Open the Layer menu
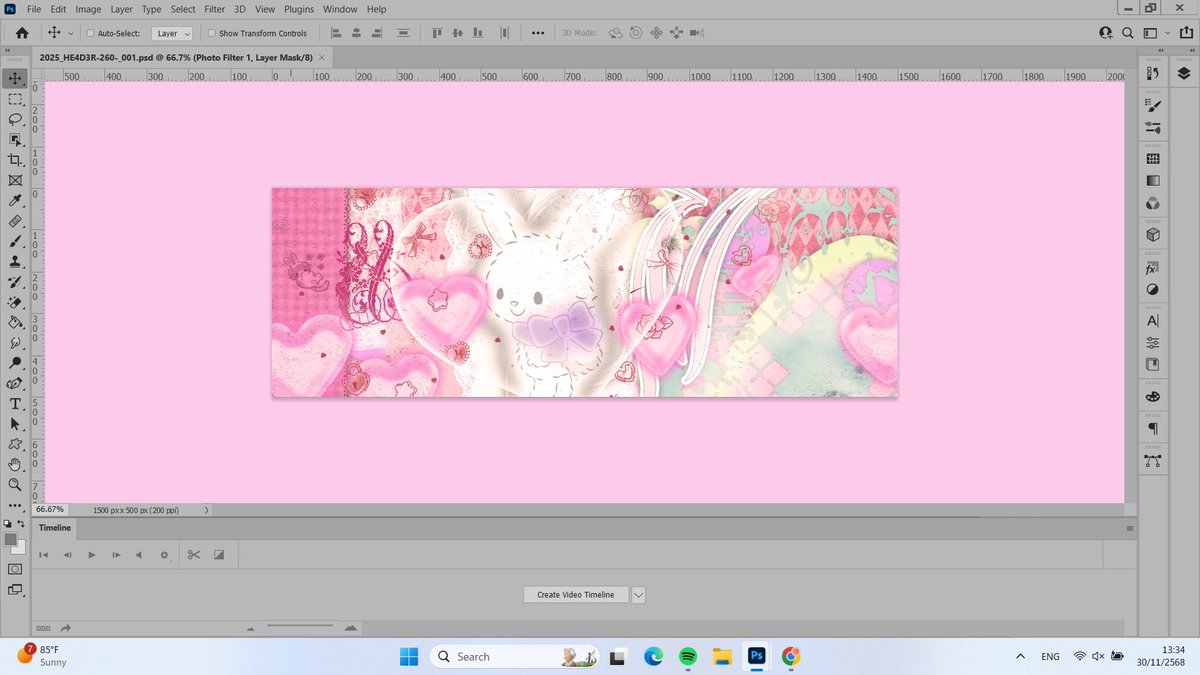This screenshot has width=1200, height=675. 122,9
